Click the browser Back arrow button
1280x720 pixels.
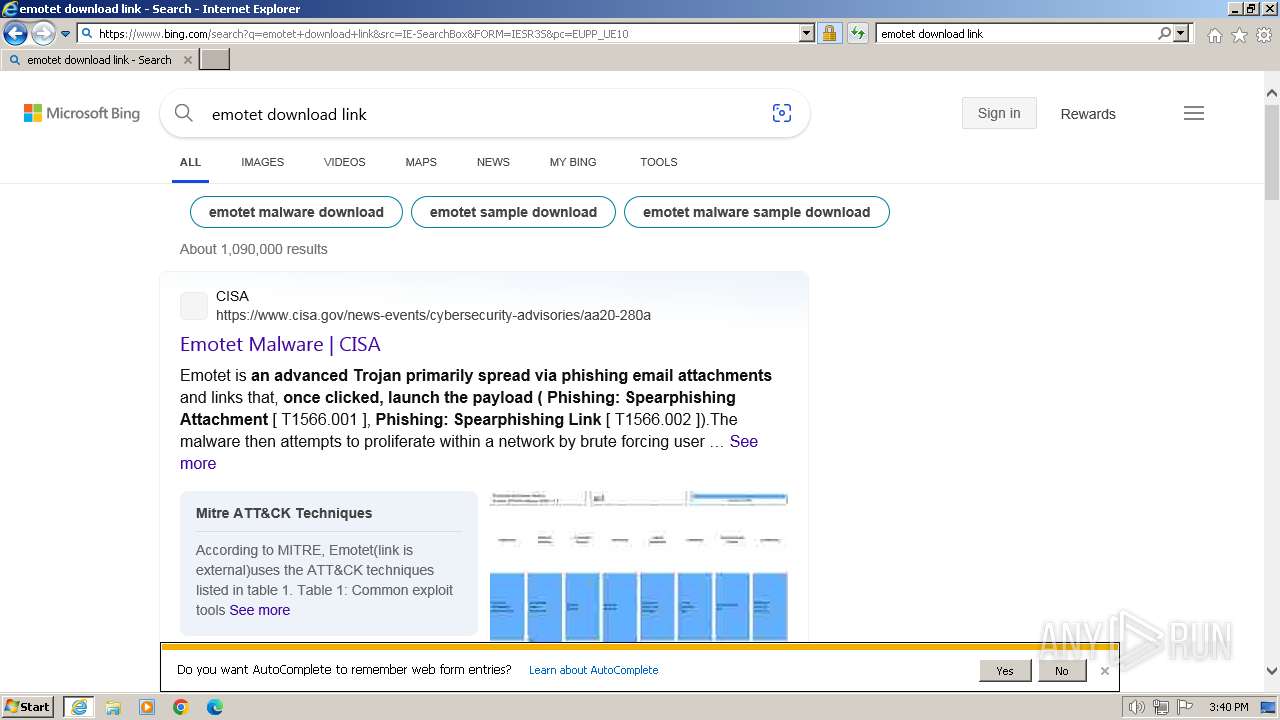[15, 34]
